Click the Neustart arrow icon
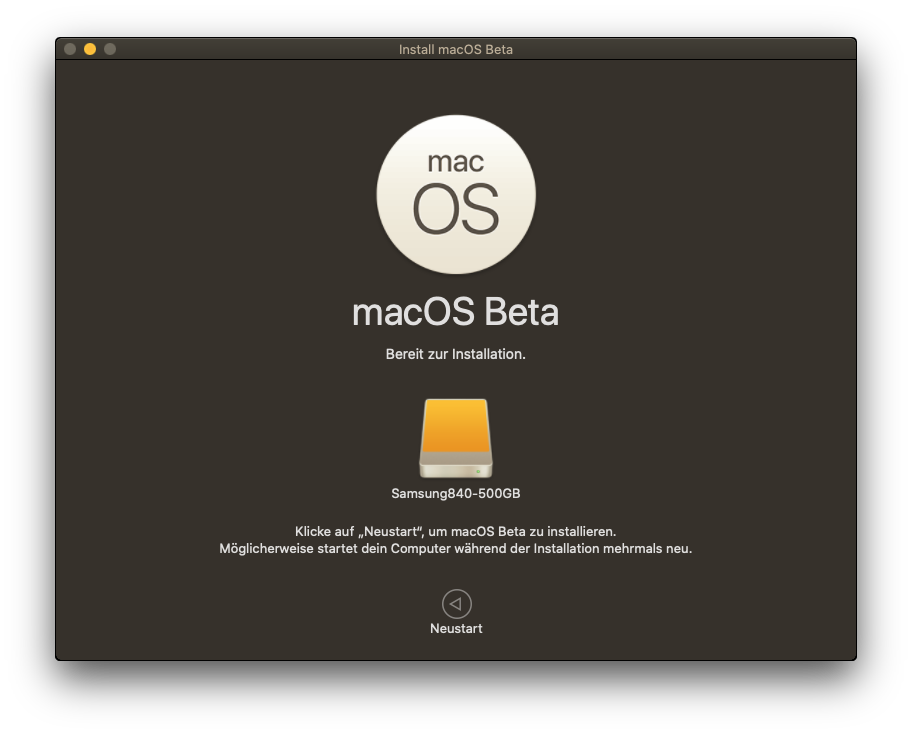The width and height of the screenshot is (912, 734). point(457,604)
